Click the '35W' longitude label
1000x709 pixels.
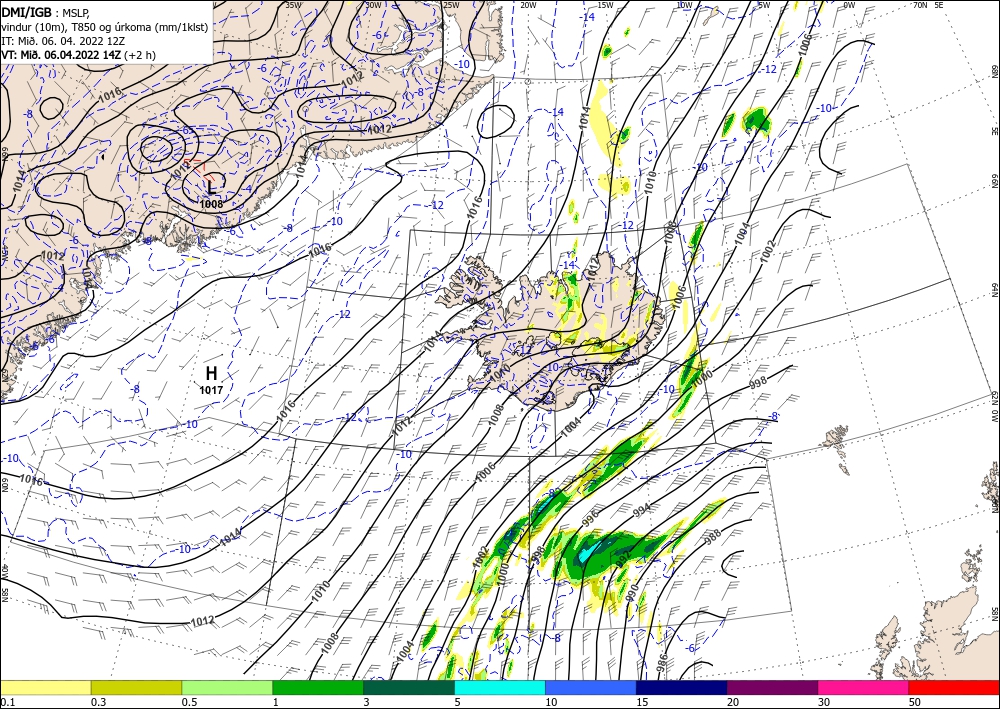tap(293, 5)
